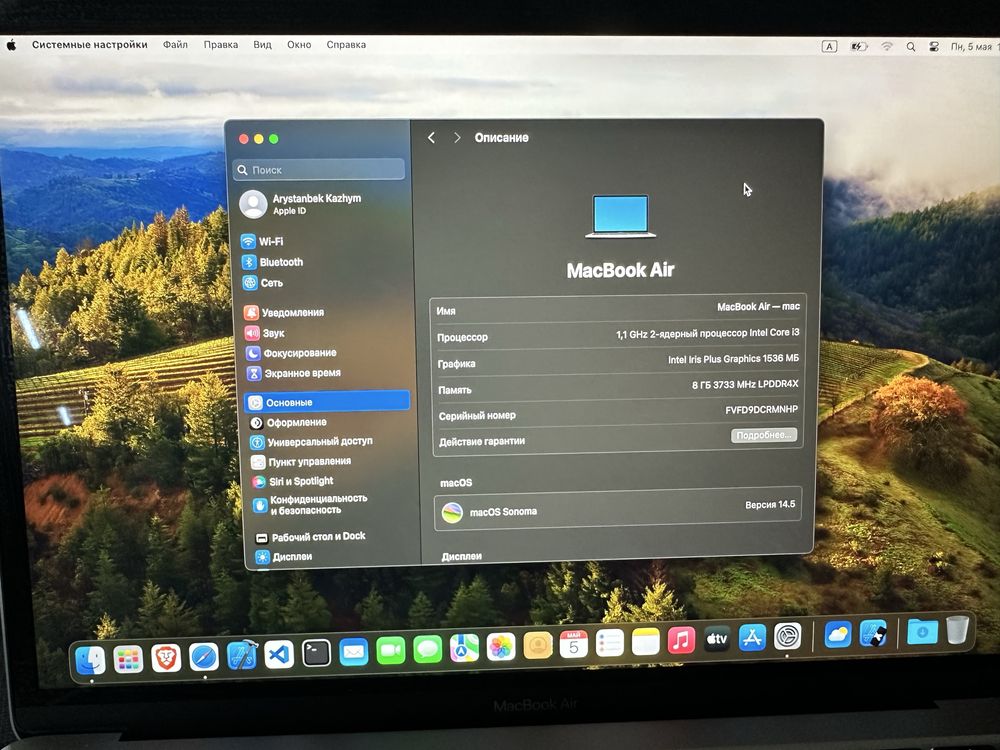Click serial number FVFD9DCRMNHP

point(761,410)
